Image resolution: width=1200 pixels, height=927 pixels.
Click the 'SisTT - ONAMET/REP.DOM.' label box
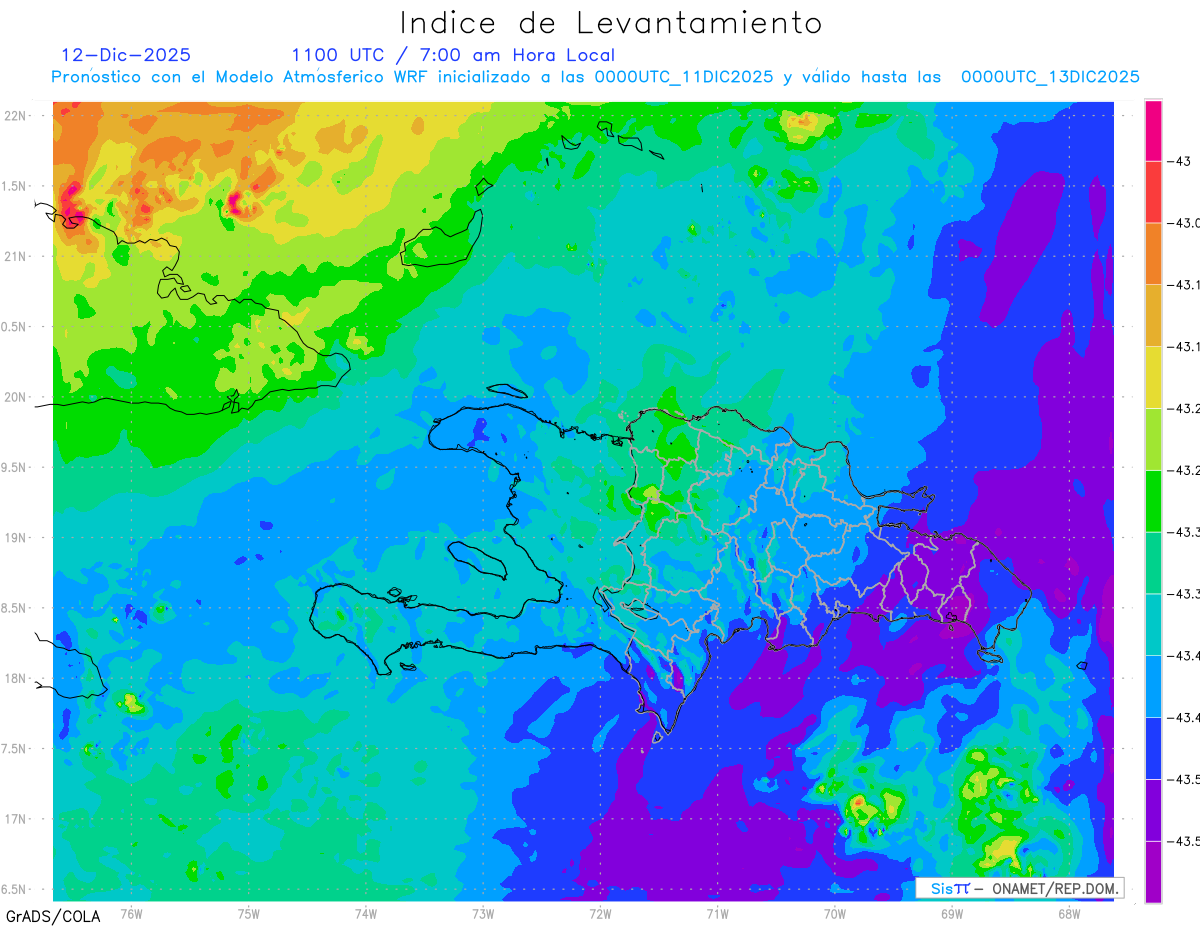(1019, 888)
